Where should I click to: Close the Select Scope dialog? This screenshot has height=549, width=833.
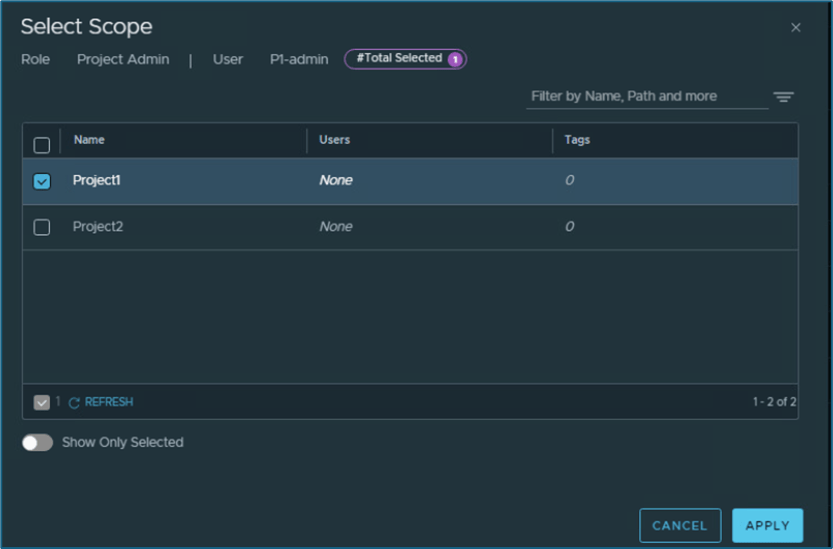click(796, 27)
